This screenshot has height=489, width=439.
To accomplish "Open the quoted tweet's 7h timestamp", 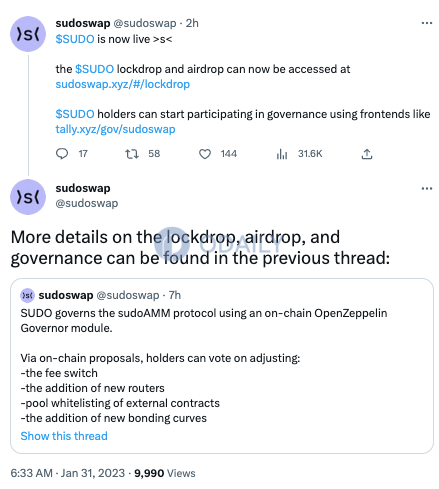I will [x=175, y=295].
